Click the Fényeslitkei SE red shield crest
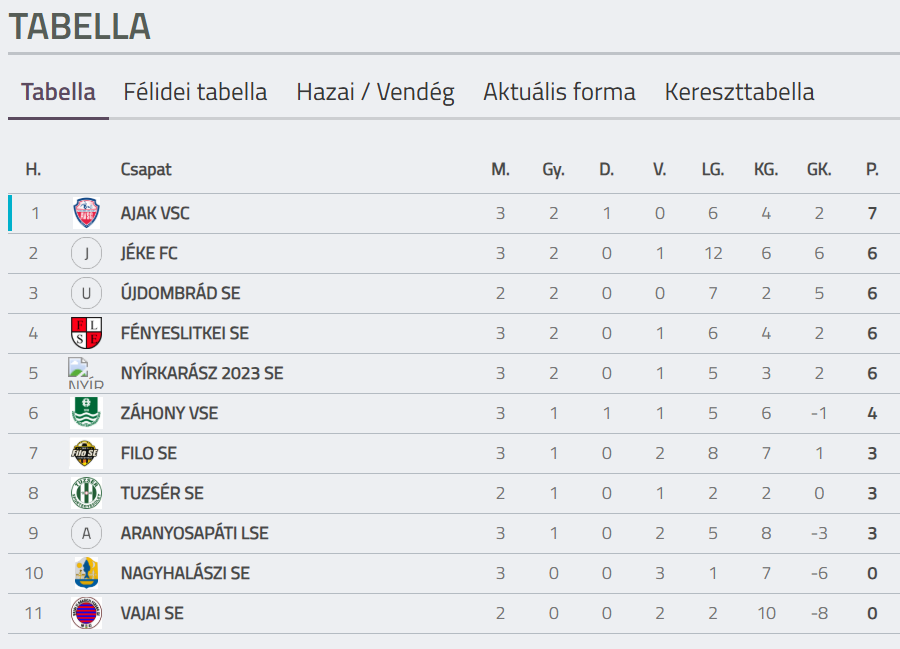This screenshot has width=900, height=649. [x=87, y=333]
